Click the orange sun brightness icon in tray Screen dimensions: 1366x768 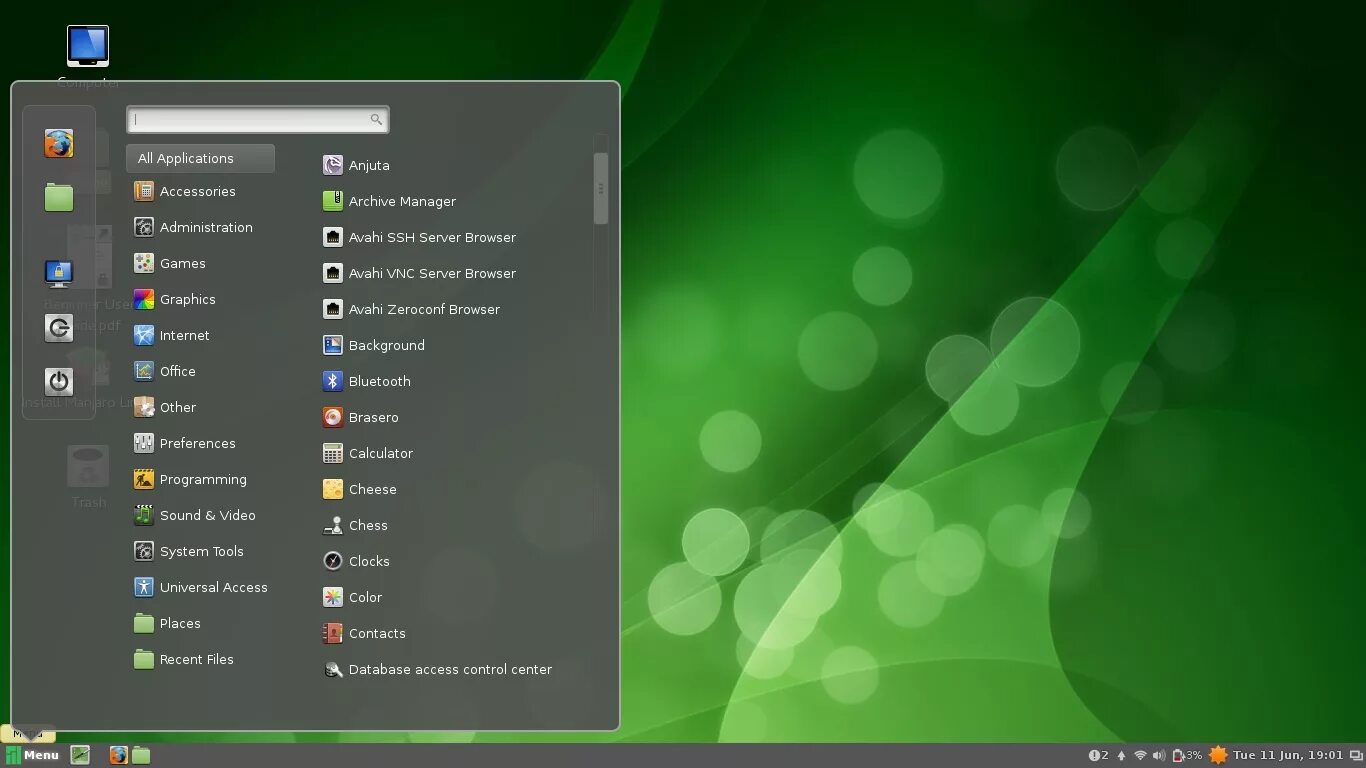coord(1218,755)
